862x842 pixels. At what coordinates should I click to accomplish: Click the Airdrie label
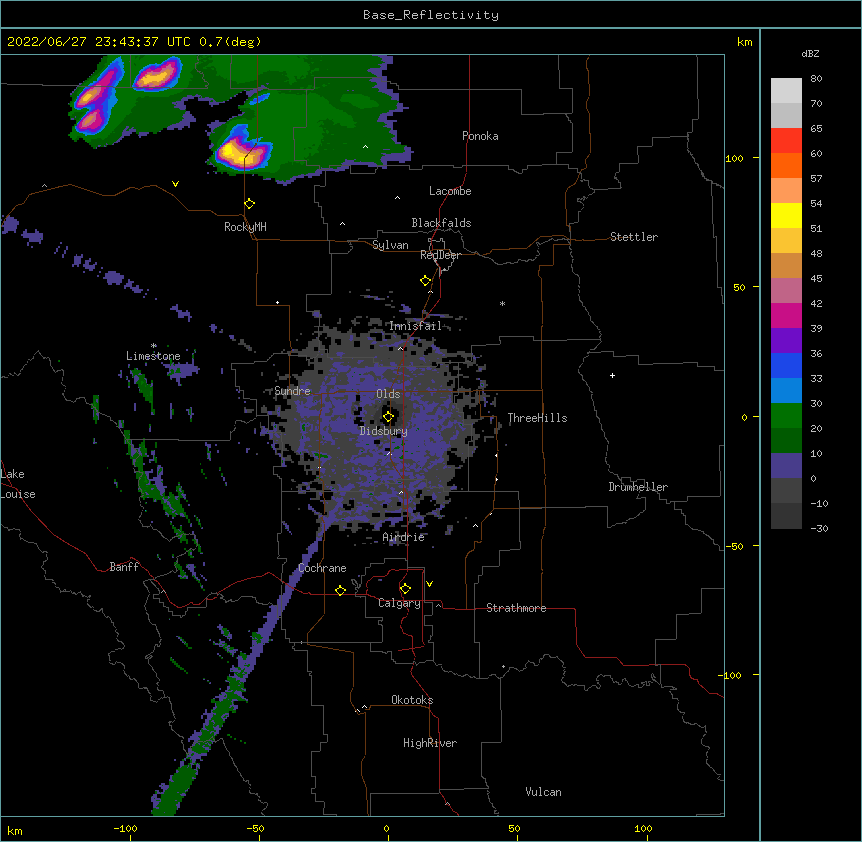404,537
